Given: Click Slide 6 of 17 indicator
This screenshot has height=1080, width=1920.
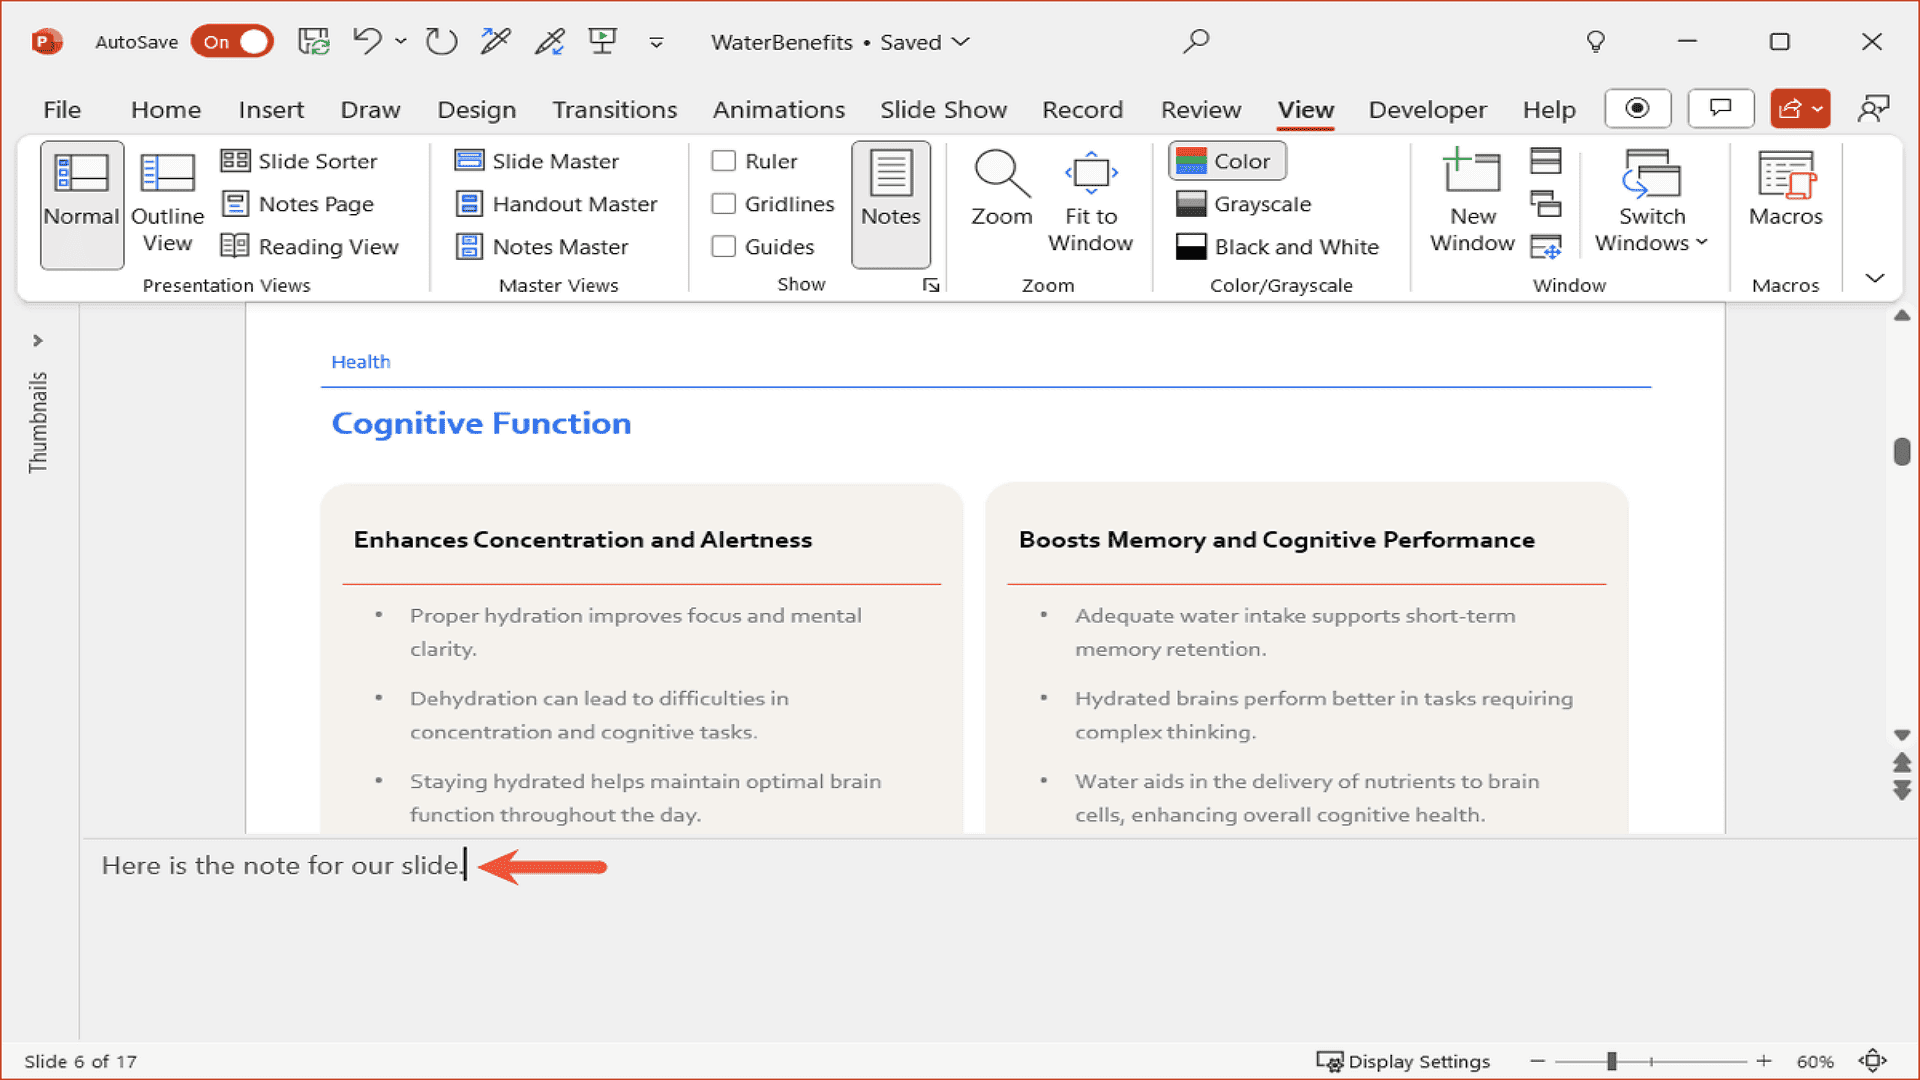Looking at the screenshot, I should [80, 1061].
